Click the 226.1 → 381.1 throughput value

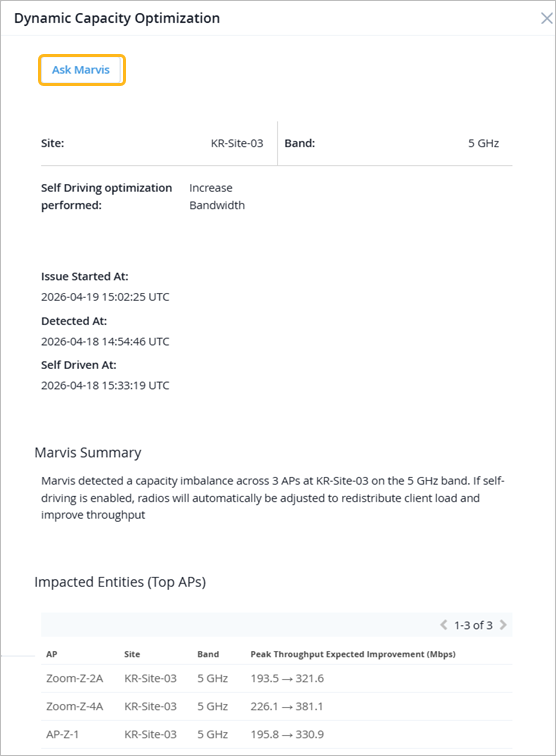tap(287, 706)
